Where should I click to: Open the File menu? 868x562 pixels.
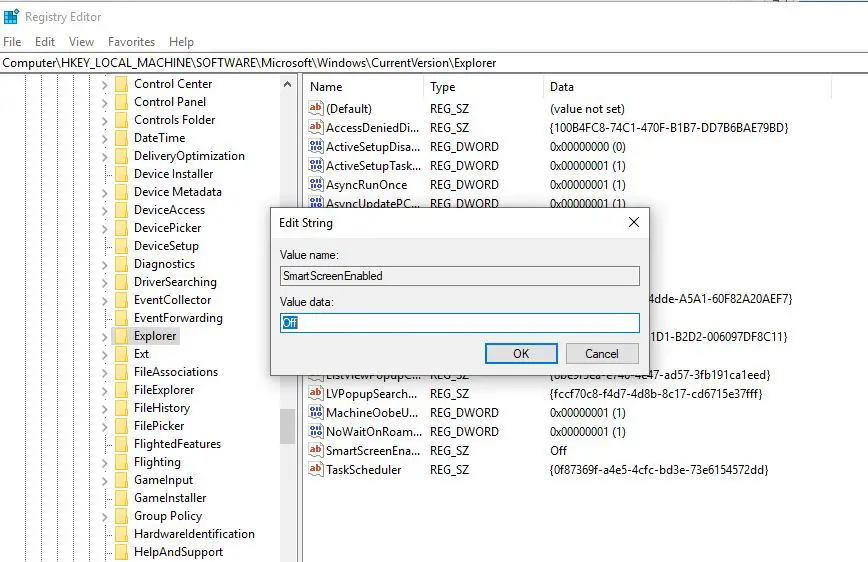coord(12,42)
